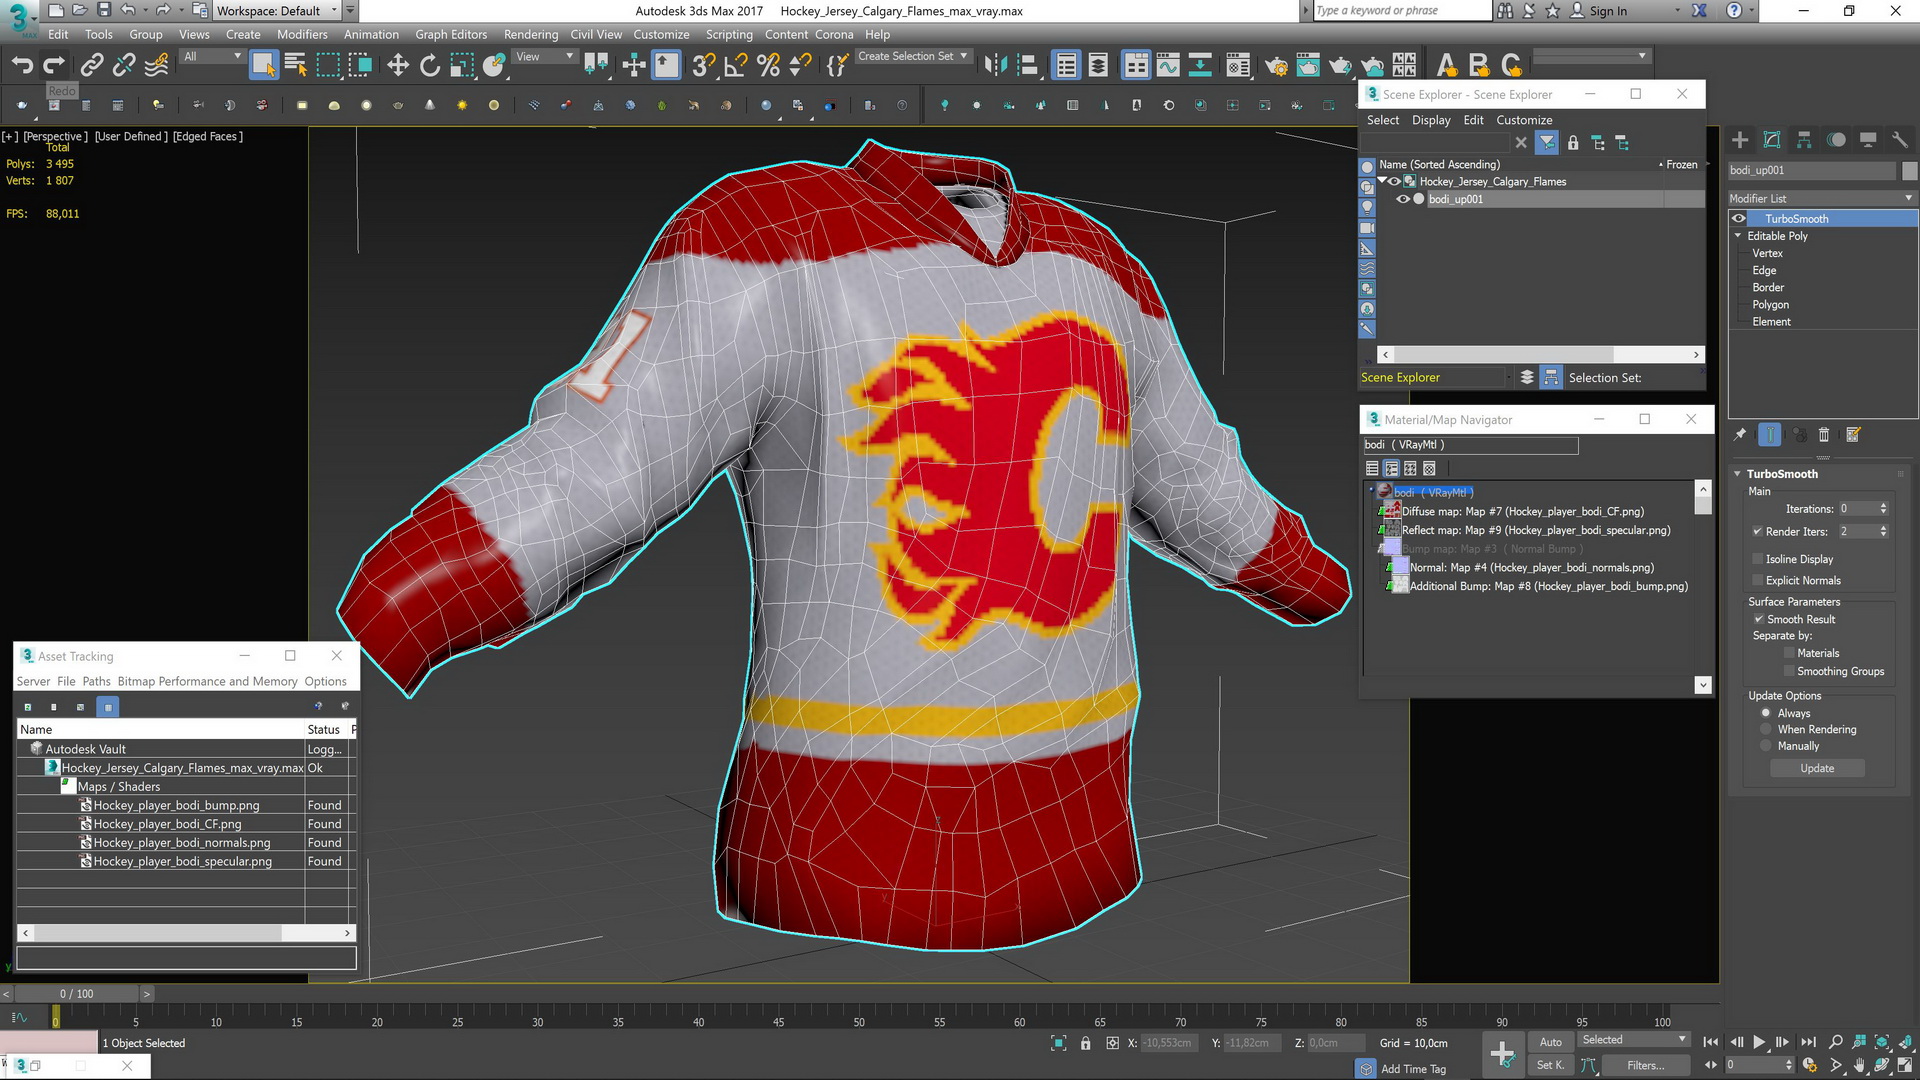Viewport: 1920px width, 1080px height.
Task: Select the Select and Link tool
Action: coord(91,65)
